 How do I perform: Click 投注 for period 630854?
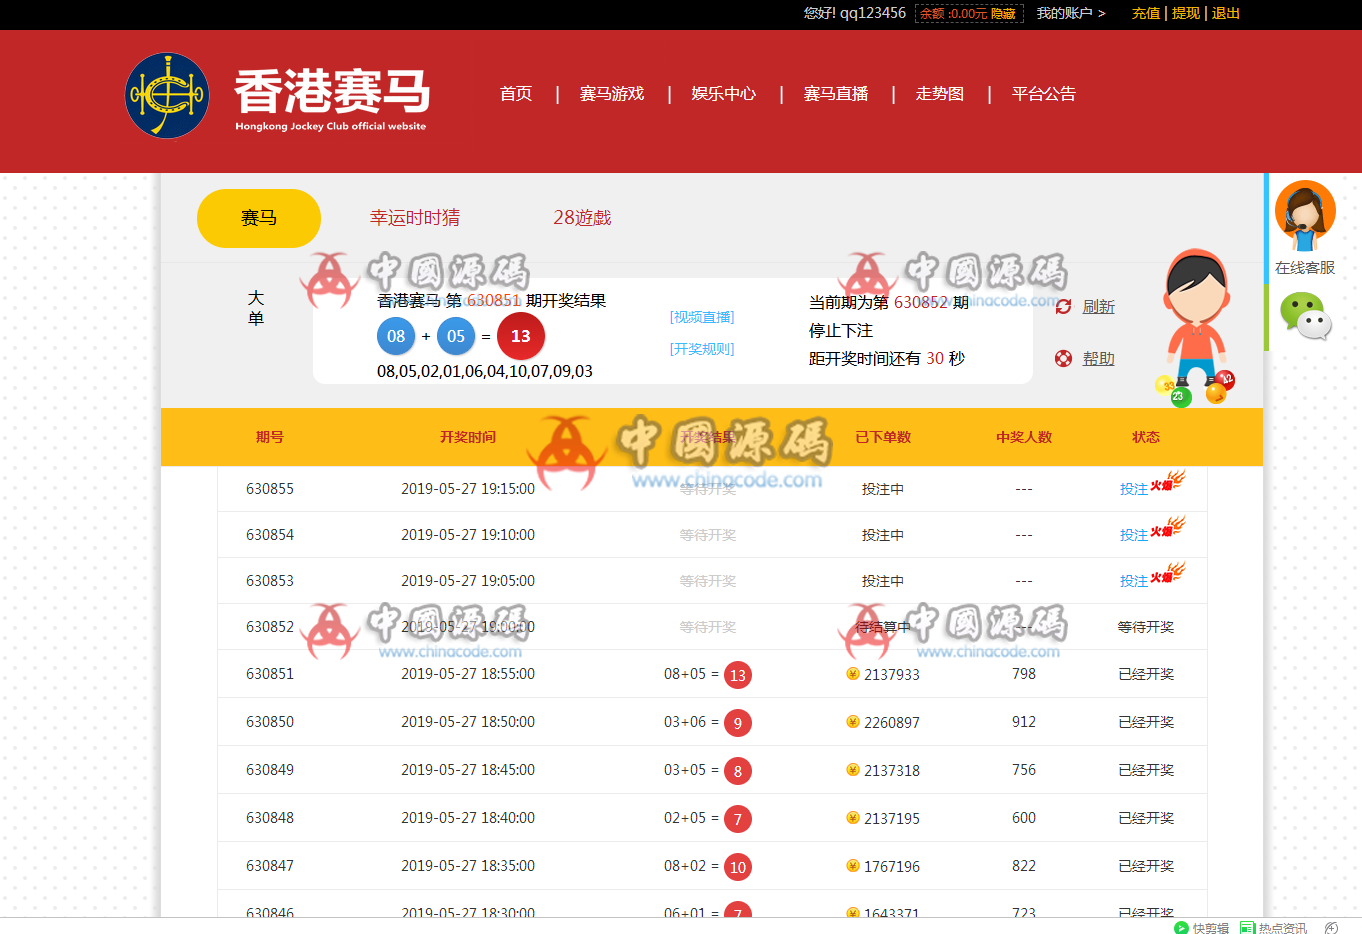point(1134,535)
